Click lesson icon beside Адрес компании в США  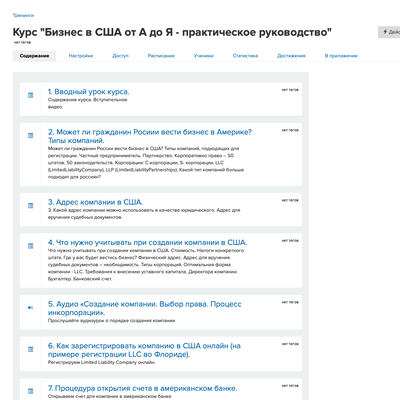click(x=30, y=206)
